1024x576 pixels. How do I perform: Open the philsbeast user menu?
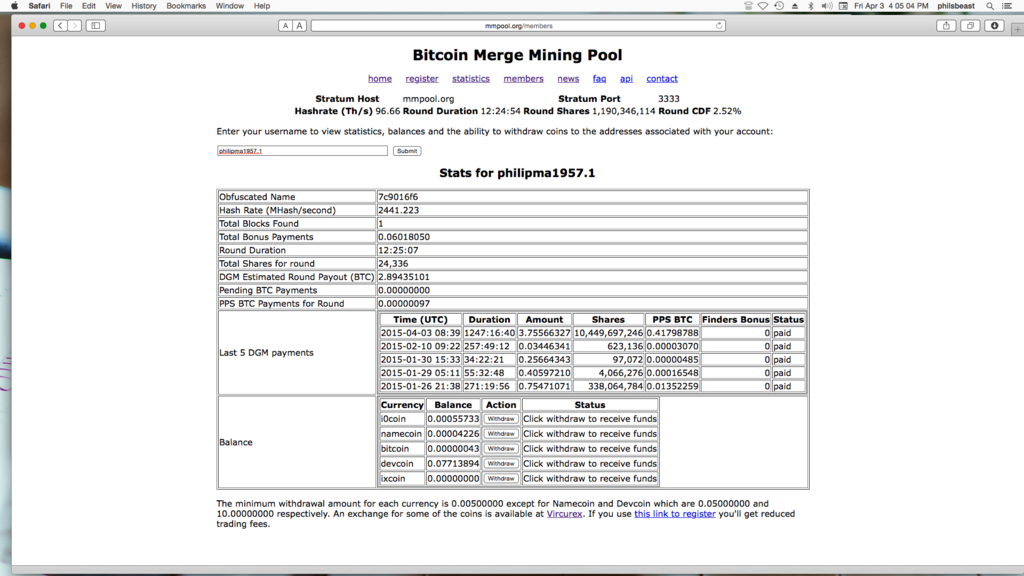click(955, 6)
